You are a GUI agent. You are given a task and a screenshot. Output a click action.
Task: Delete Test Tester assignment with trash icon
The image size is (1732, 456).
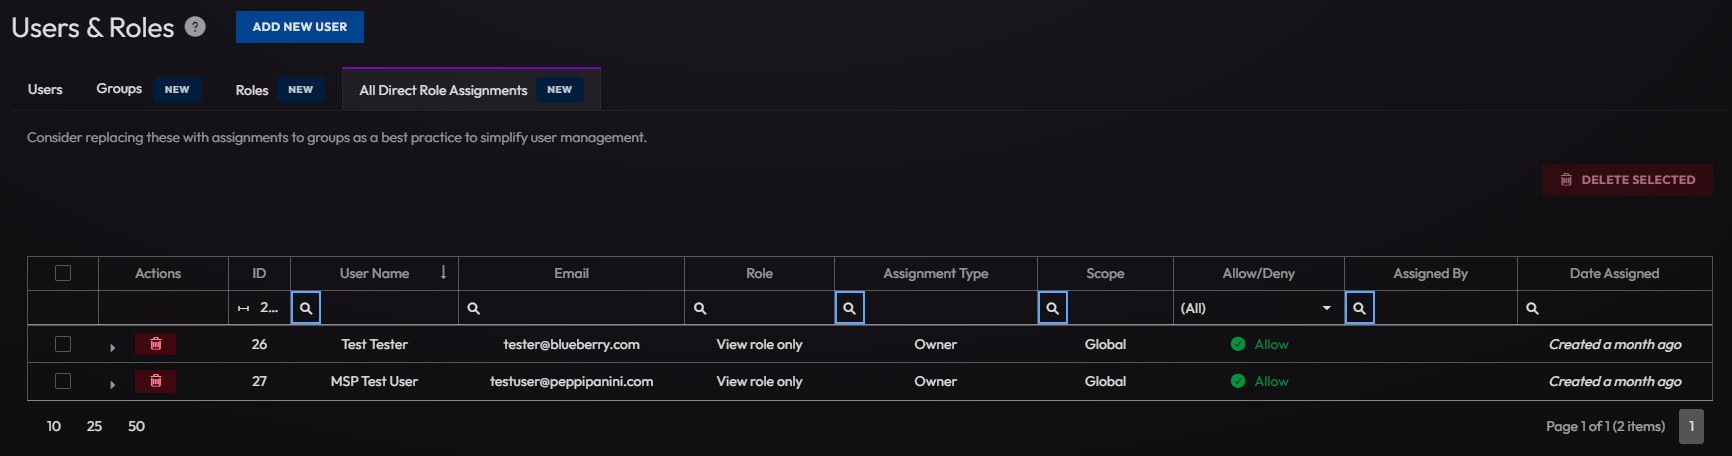(x=156, y=344)
